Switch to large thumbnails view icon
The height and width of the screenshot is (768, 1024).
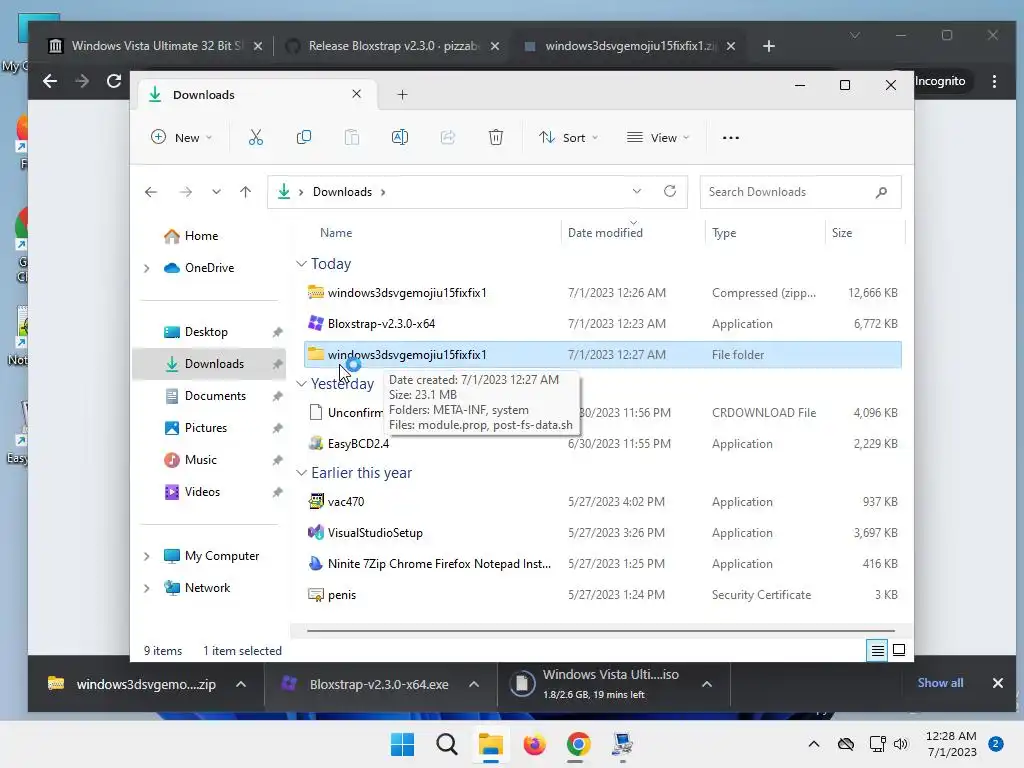coord(899,650)
